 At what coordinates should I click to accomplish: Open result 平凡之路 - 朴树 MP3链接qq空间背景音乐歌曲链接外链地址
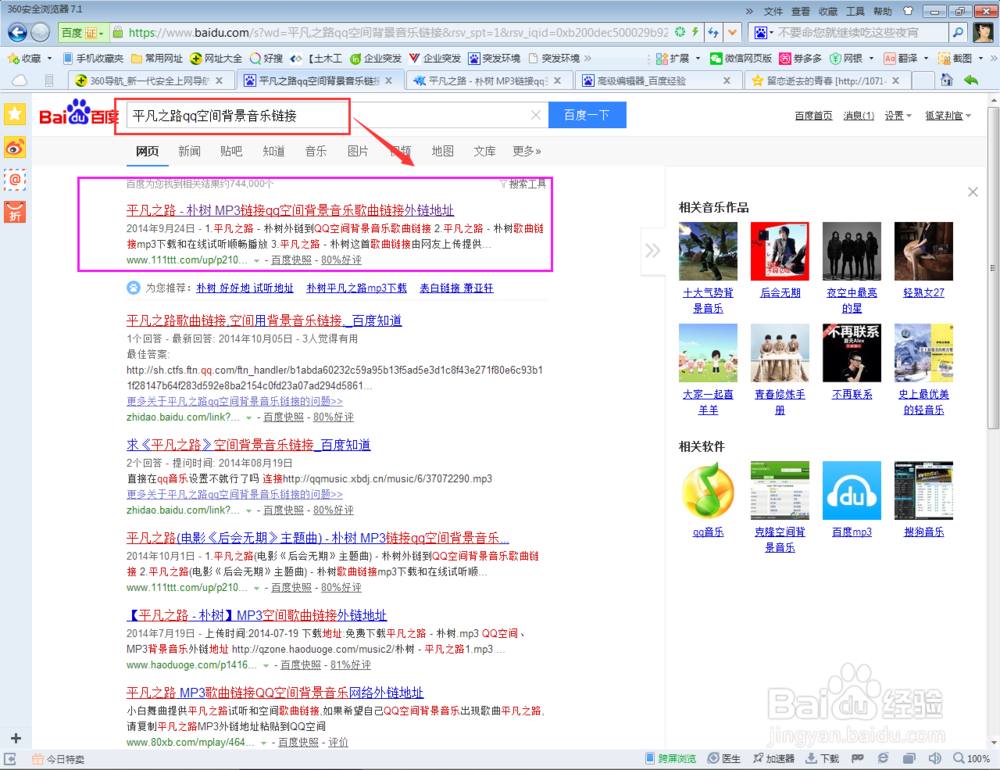(290, 210)
